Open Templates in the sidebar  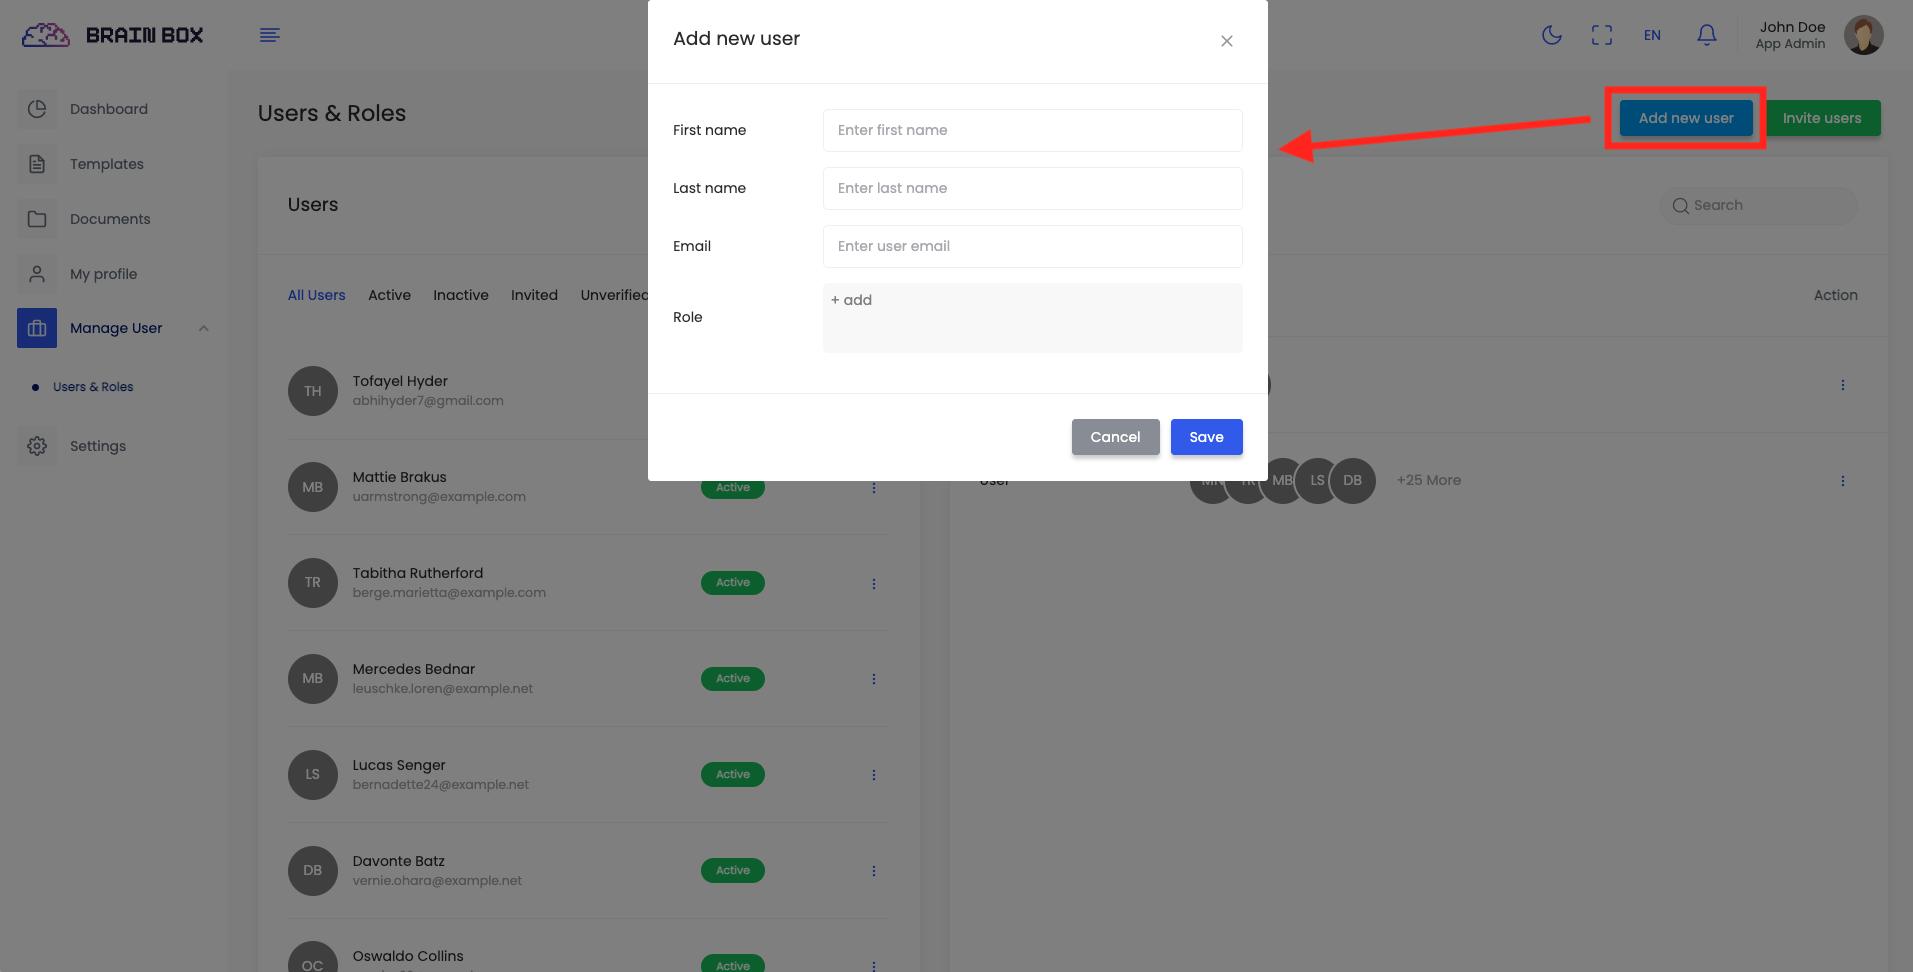coord(106,164)
